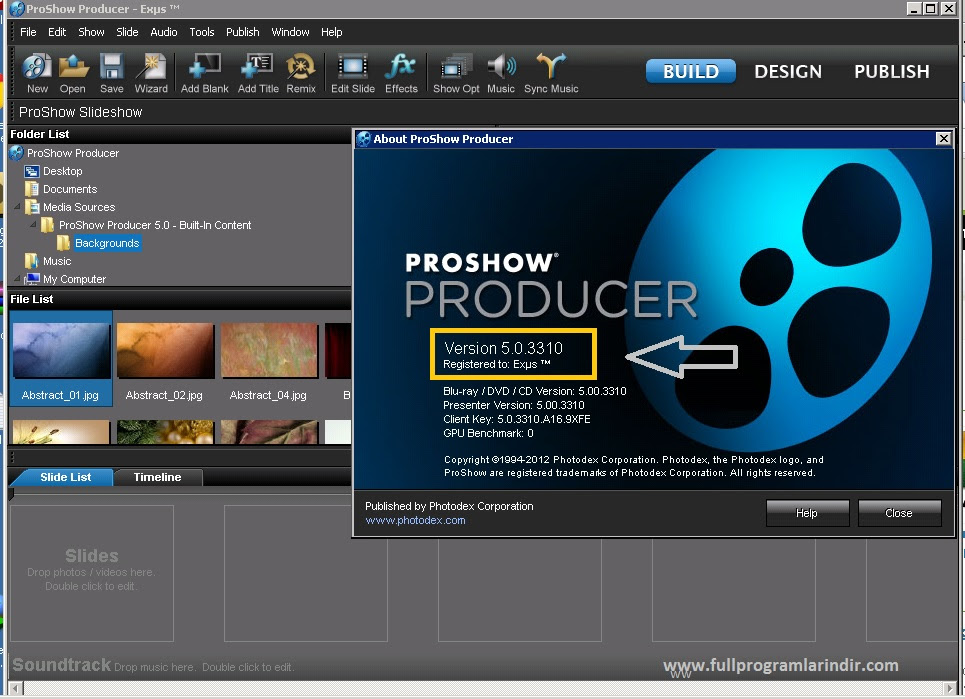The height and width of the screenshot is (699, 965).
Task: Open Edit Slide options
Action: pyautogui.click(x=353, y=69)
